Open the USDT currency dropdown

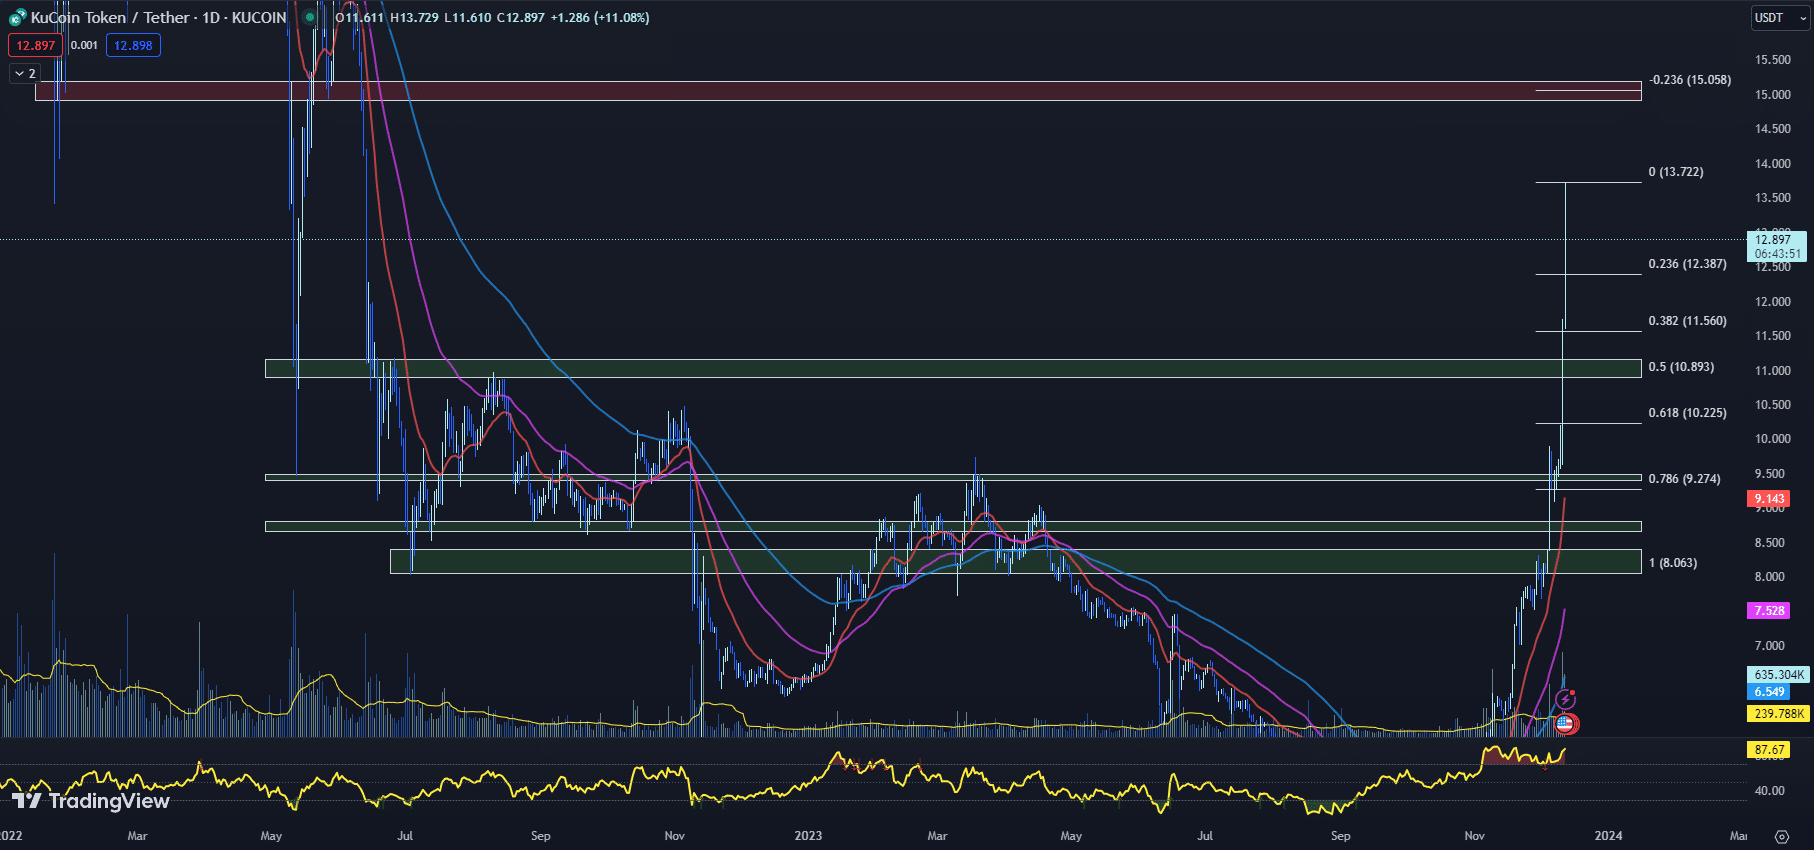click(1780, 18)
